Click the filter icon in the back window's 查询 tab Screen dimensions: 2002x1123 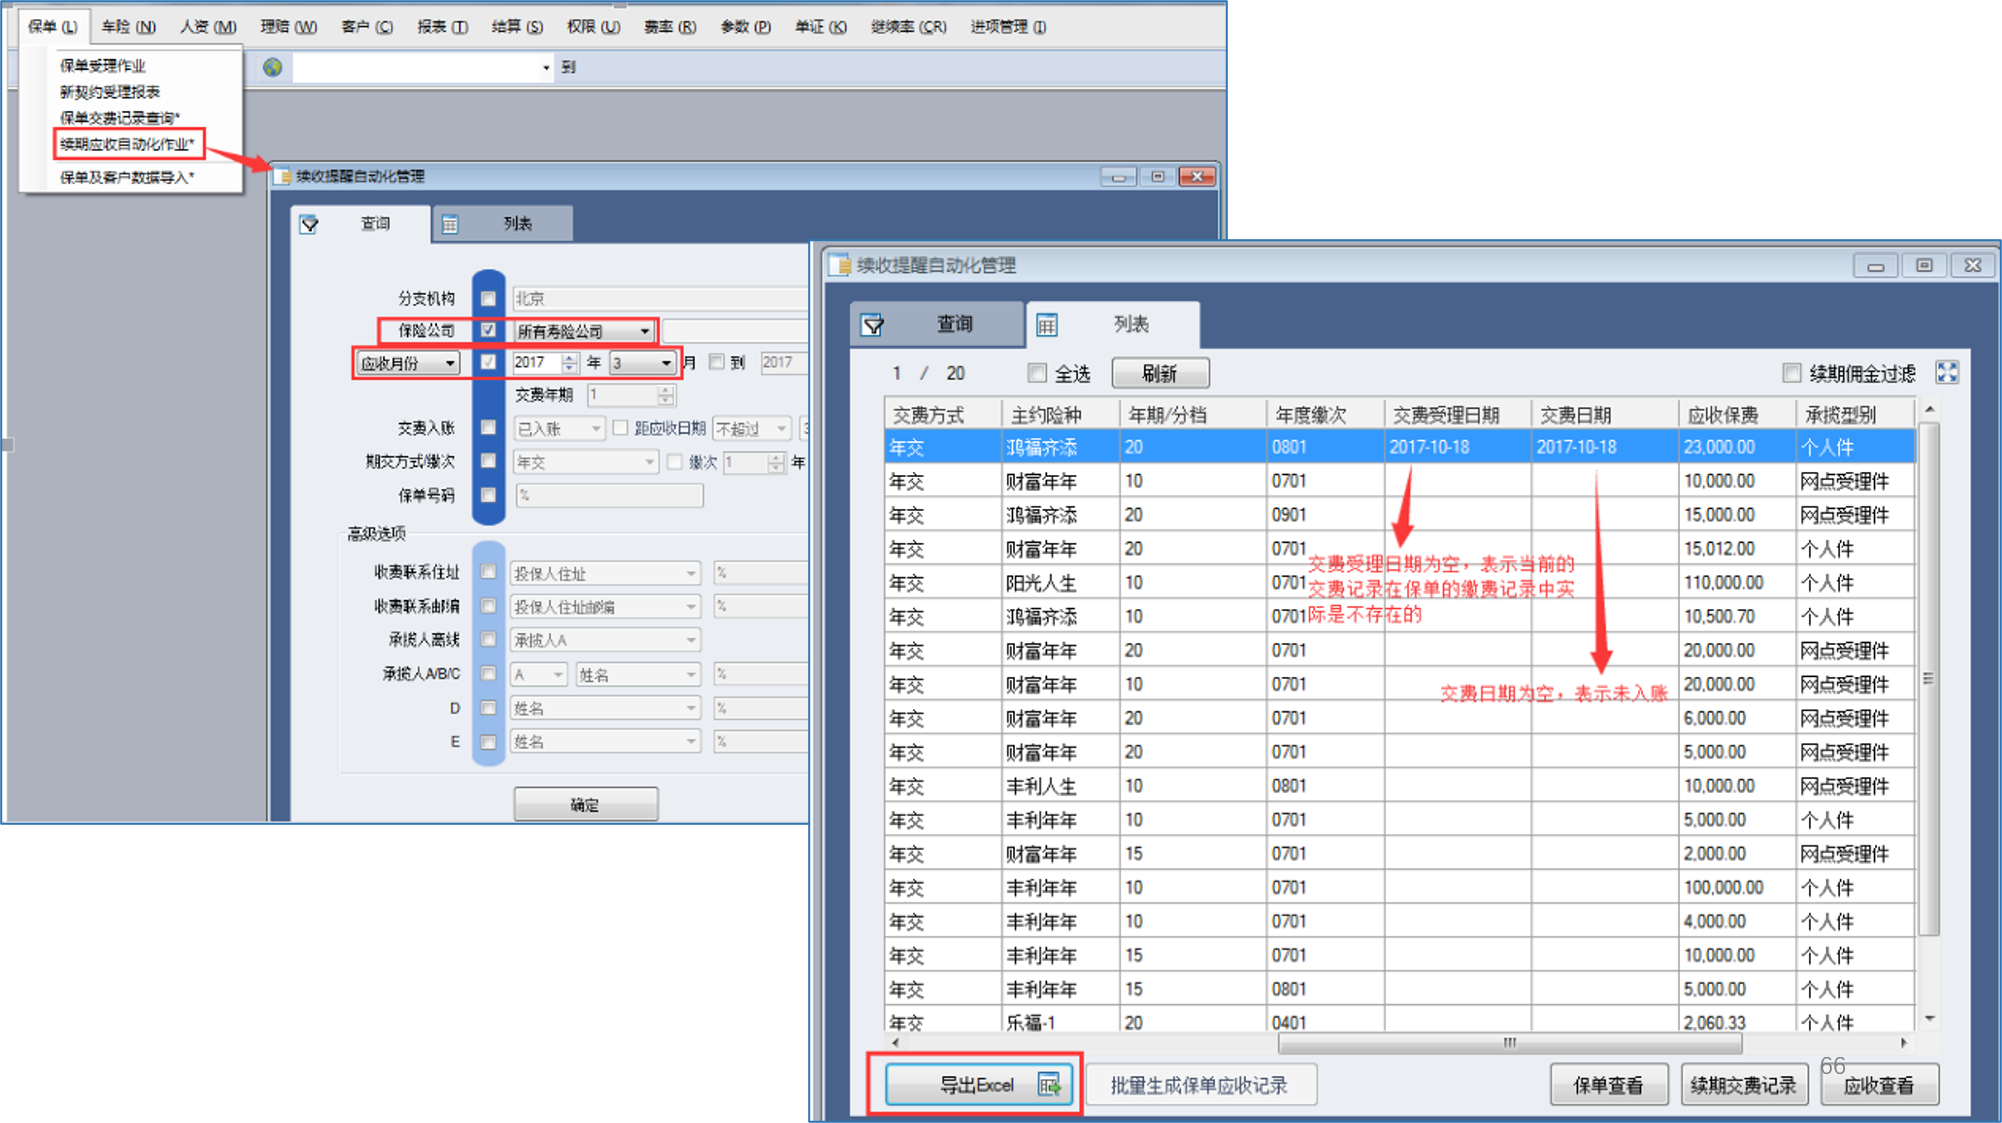[x=310, y=224]
